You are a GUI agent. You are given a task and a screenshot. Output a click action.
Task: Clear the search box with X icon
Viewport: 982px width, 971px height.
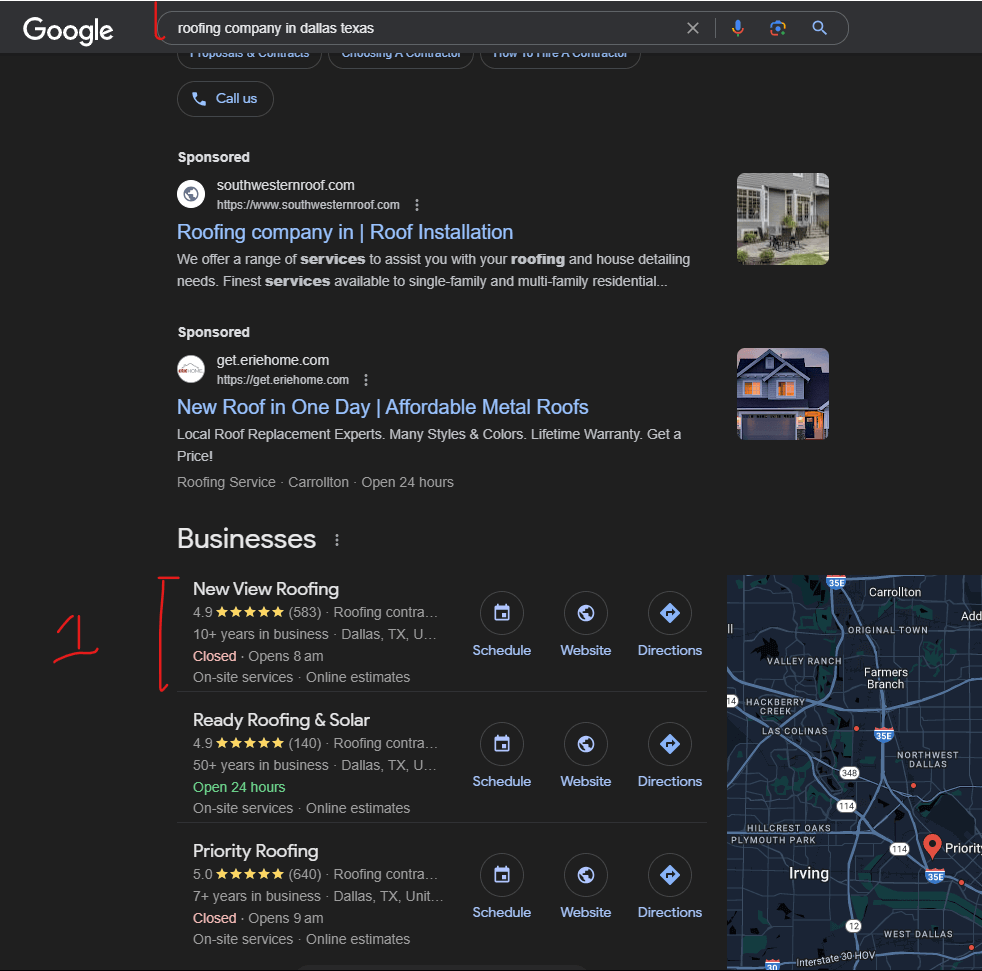[693, 28]
